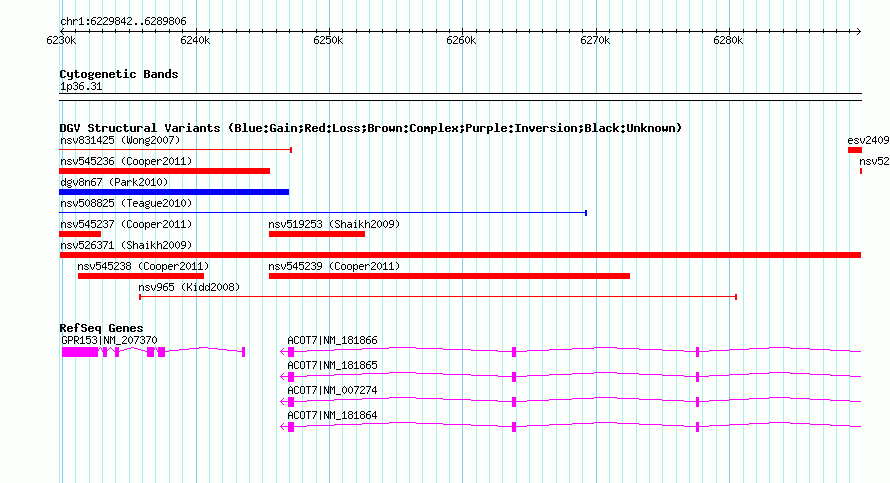
Task: Open the nsv508825 (Teague2010) variant label
Action: click(x=127, y=203)
